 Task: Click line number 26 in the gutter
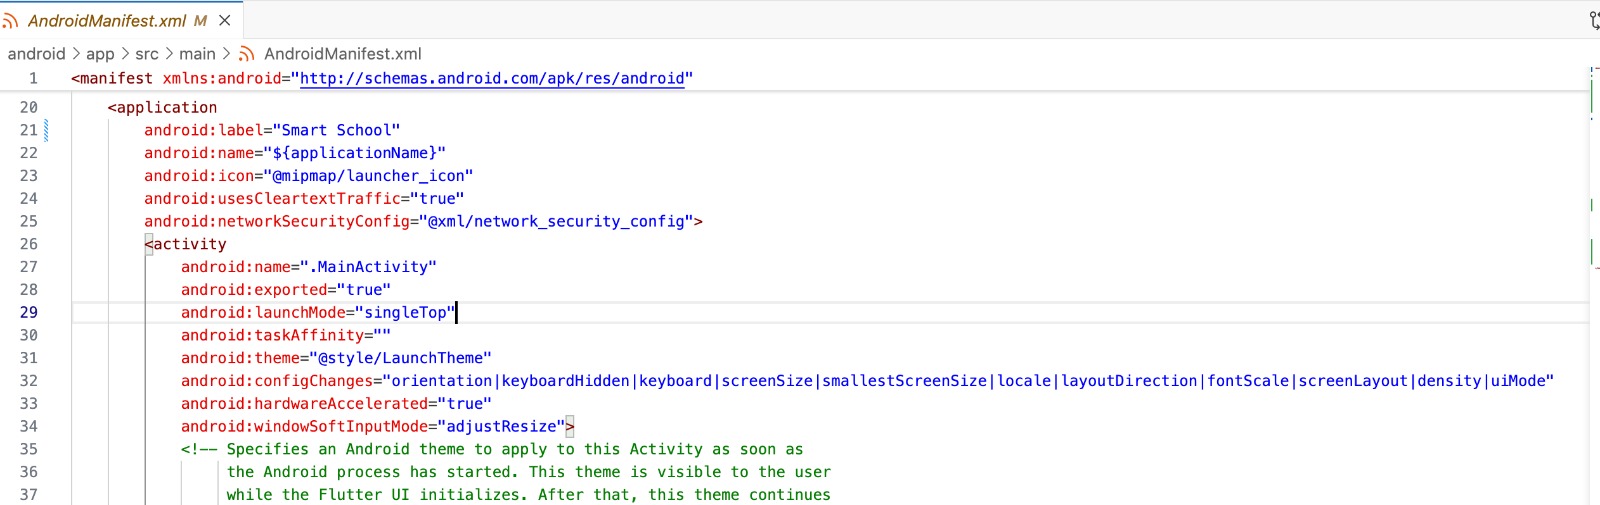[29, 244]
